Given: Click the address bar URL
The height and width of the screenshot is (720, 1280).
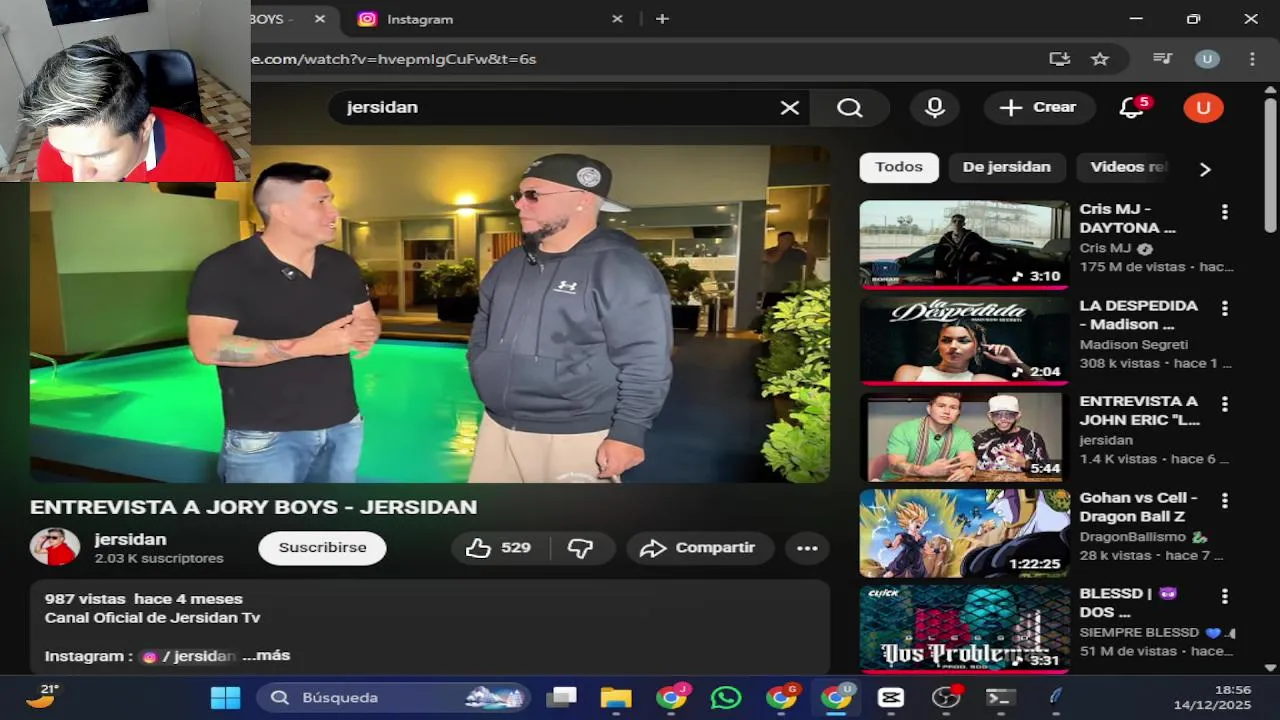Looking at the screenshot, I should pyautogui.click(x=393, y=59).
